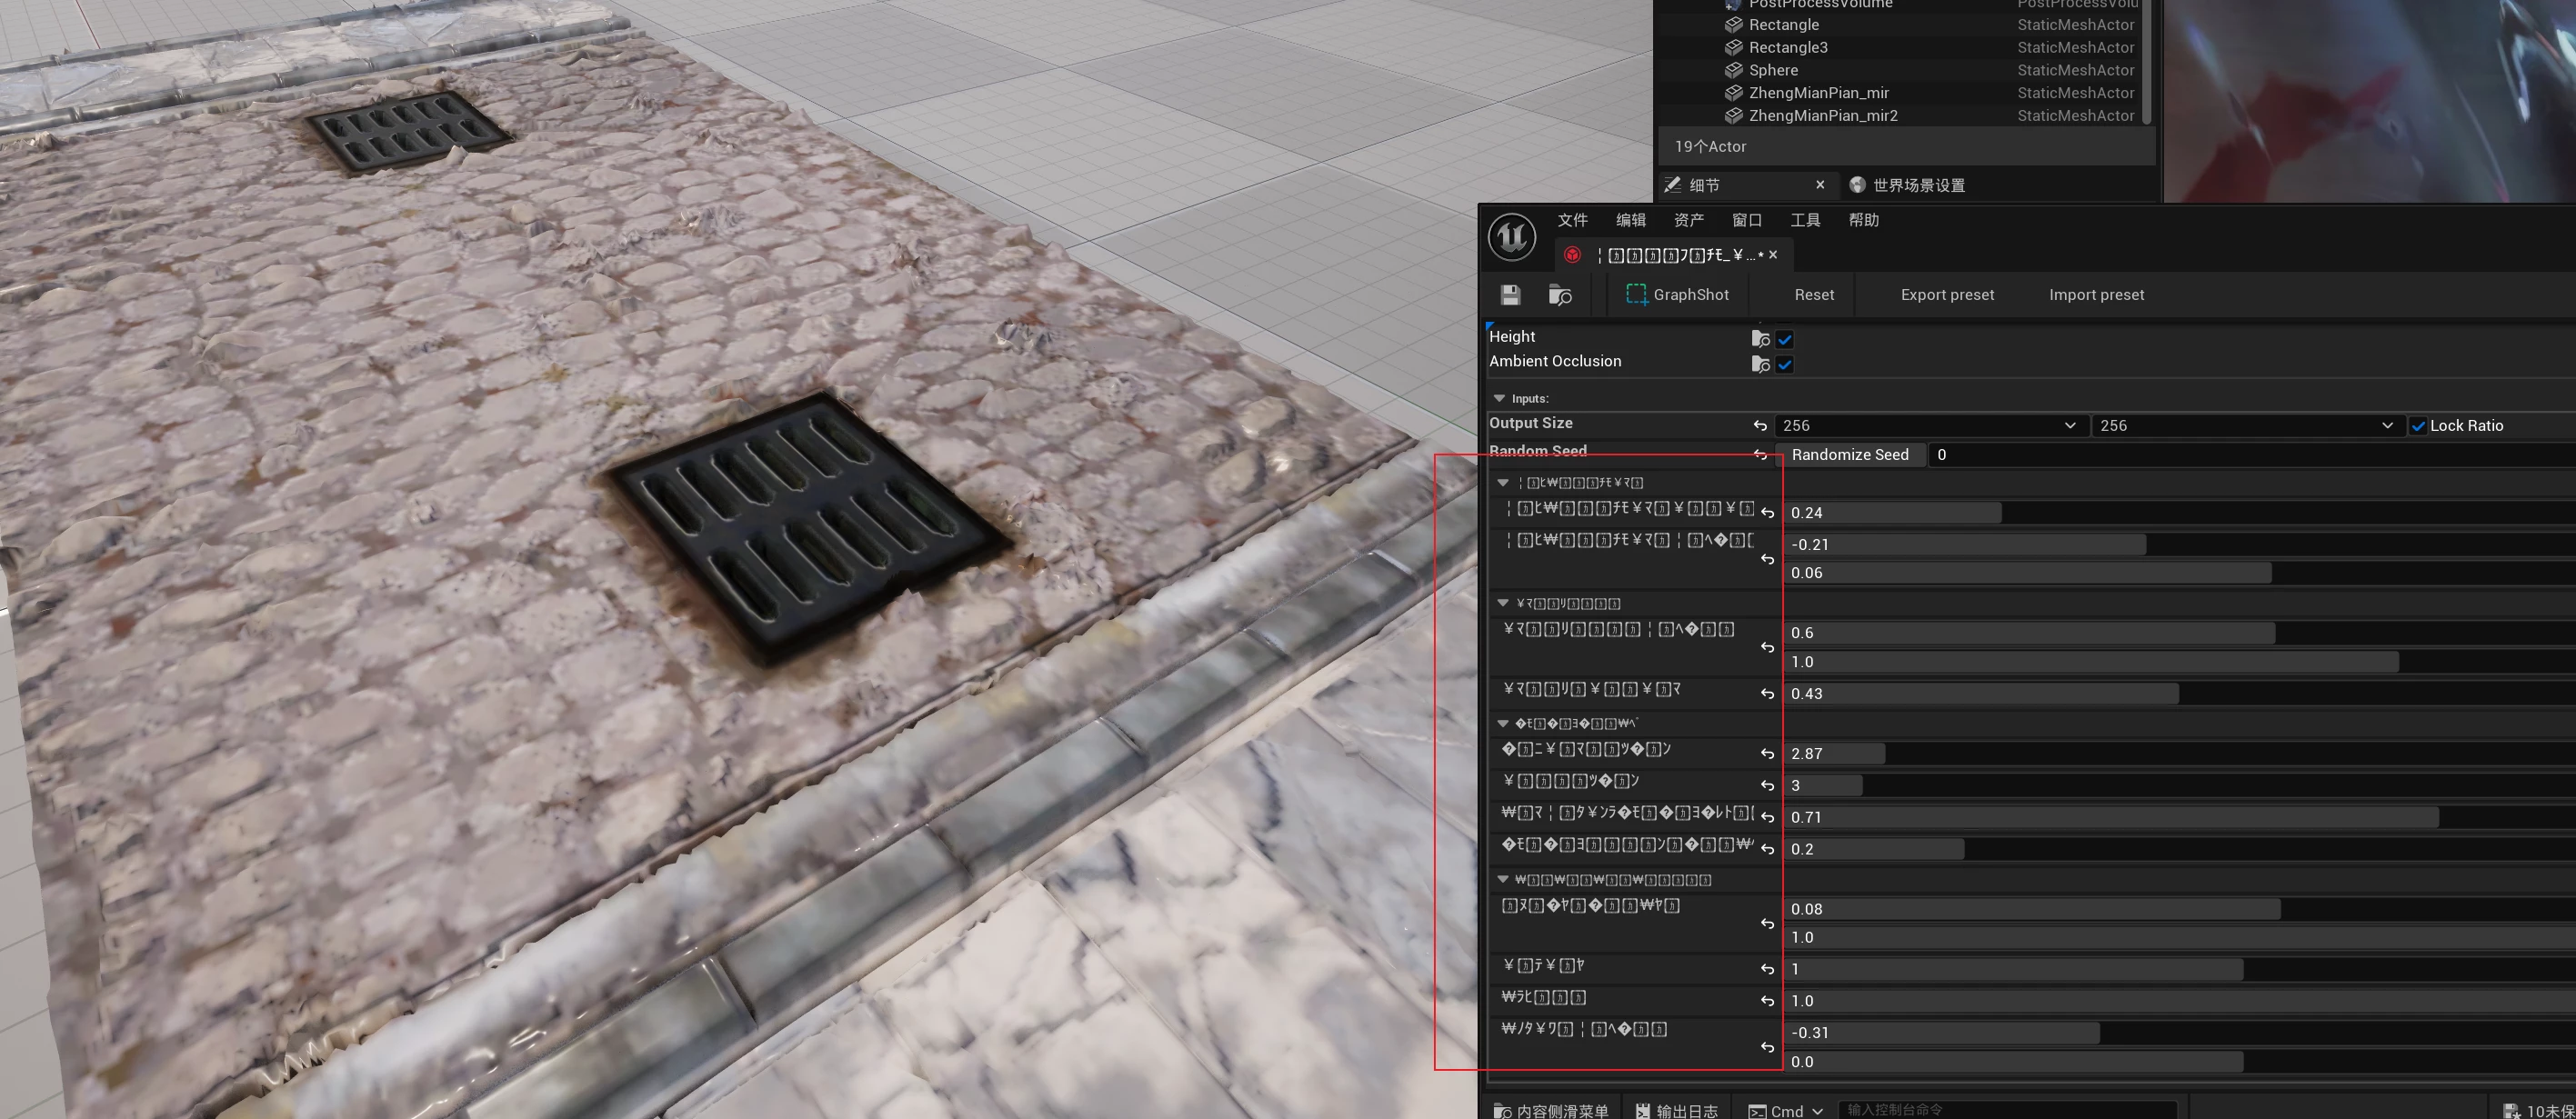The width and height of the screenshot is (2576, 1119).
Task: Disable the Ambient Occlusion output checkbox
Action: (x=1785, y=364)
